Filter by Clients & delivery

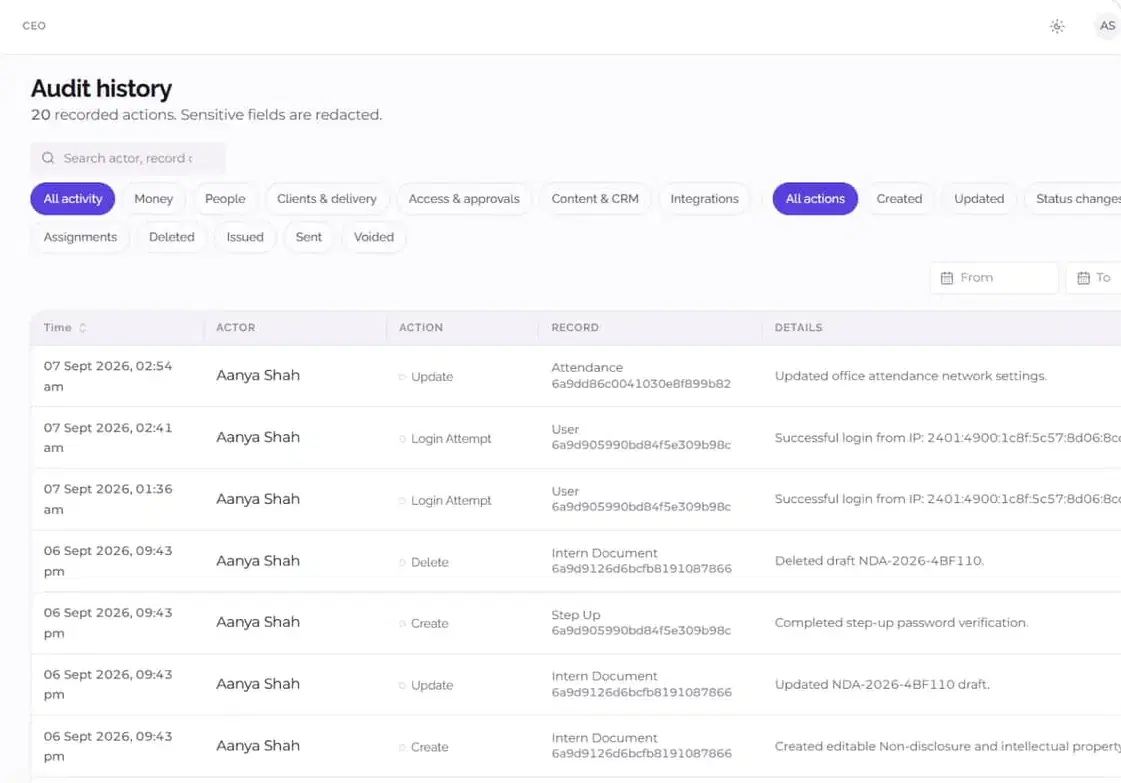327,199
